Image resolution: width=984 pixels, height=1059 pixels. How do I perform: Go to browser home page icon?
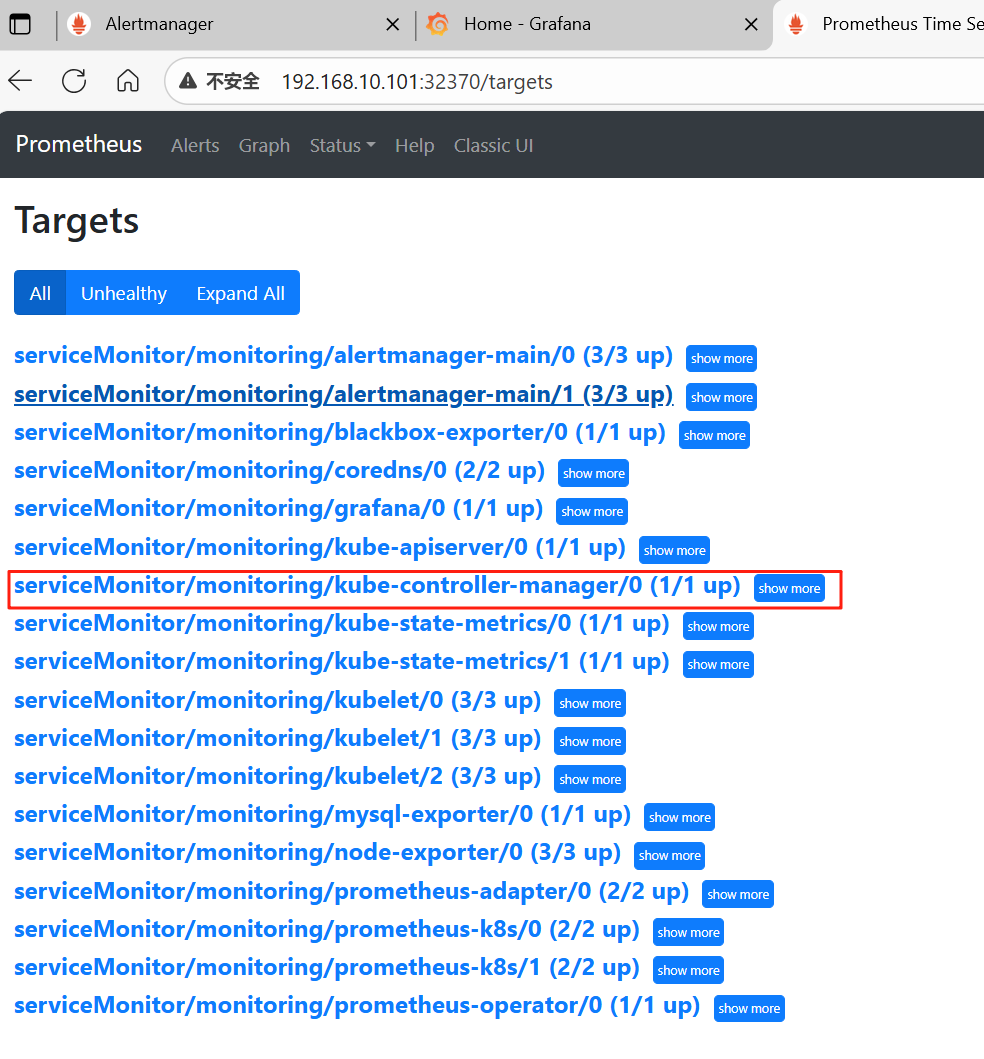(128, 81)
